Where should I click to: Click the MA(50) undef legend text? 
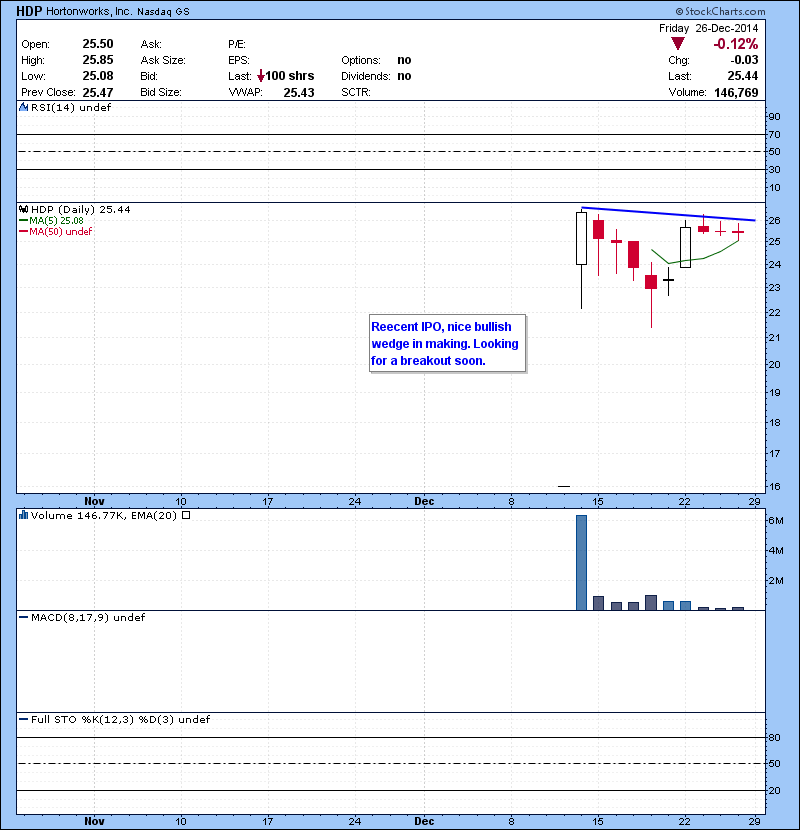pyautogui.click(x=60, y=231)
